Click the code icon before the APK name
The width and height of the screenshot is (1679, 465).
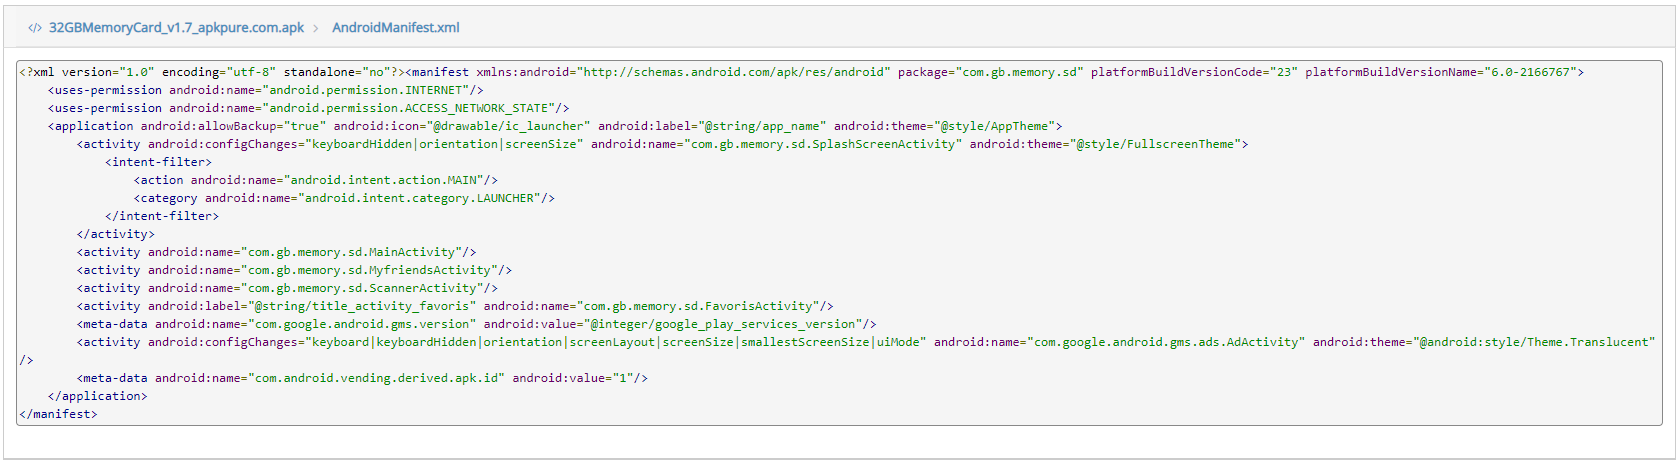35,28
